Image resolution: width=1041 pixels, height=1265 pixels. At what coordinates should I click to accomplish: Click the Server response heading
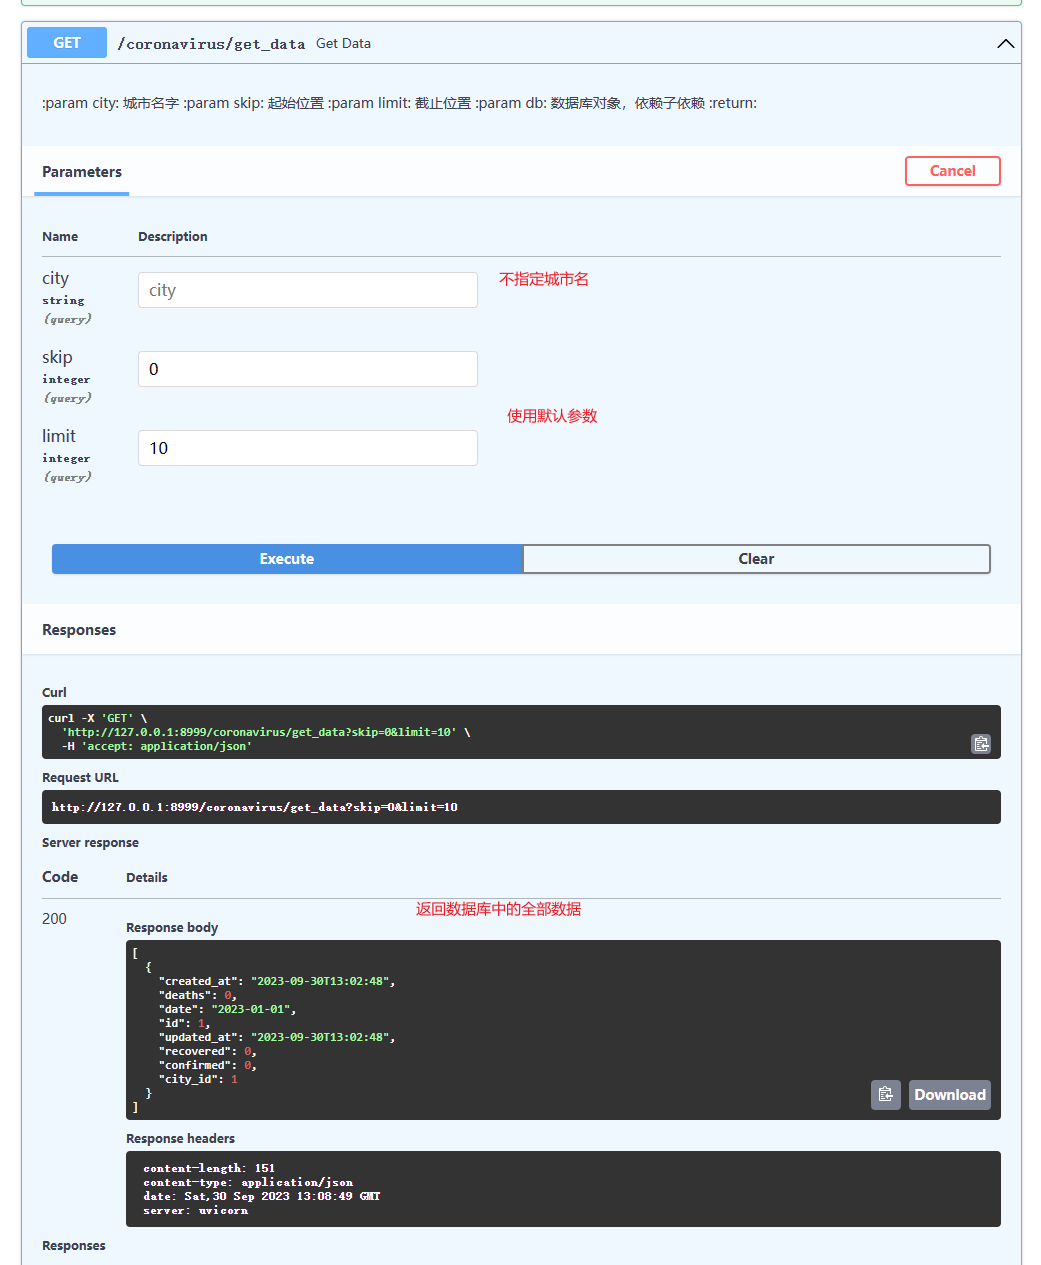coord(90,843)
